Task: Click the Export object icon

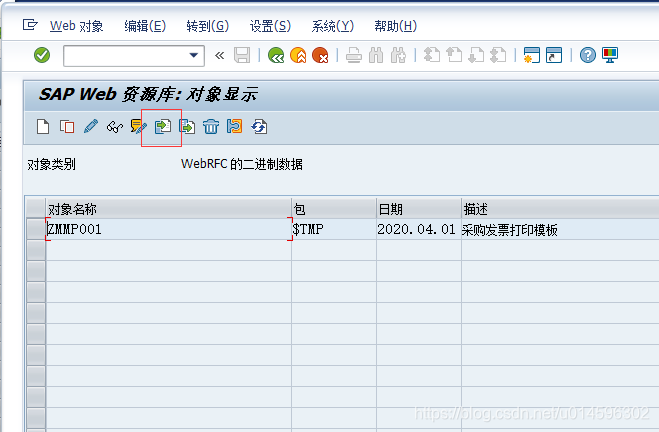Action: [x=187, y=126]
